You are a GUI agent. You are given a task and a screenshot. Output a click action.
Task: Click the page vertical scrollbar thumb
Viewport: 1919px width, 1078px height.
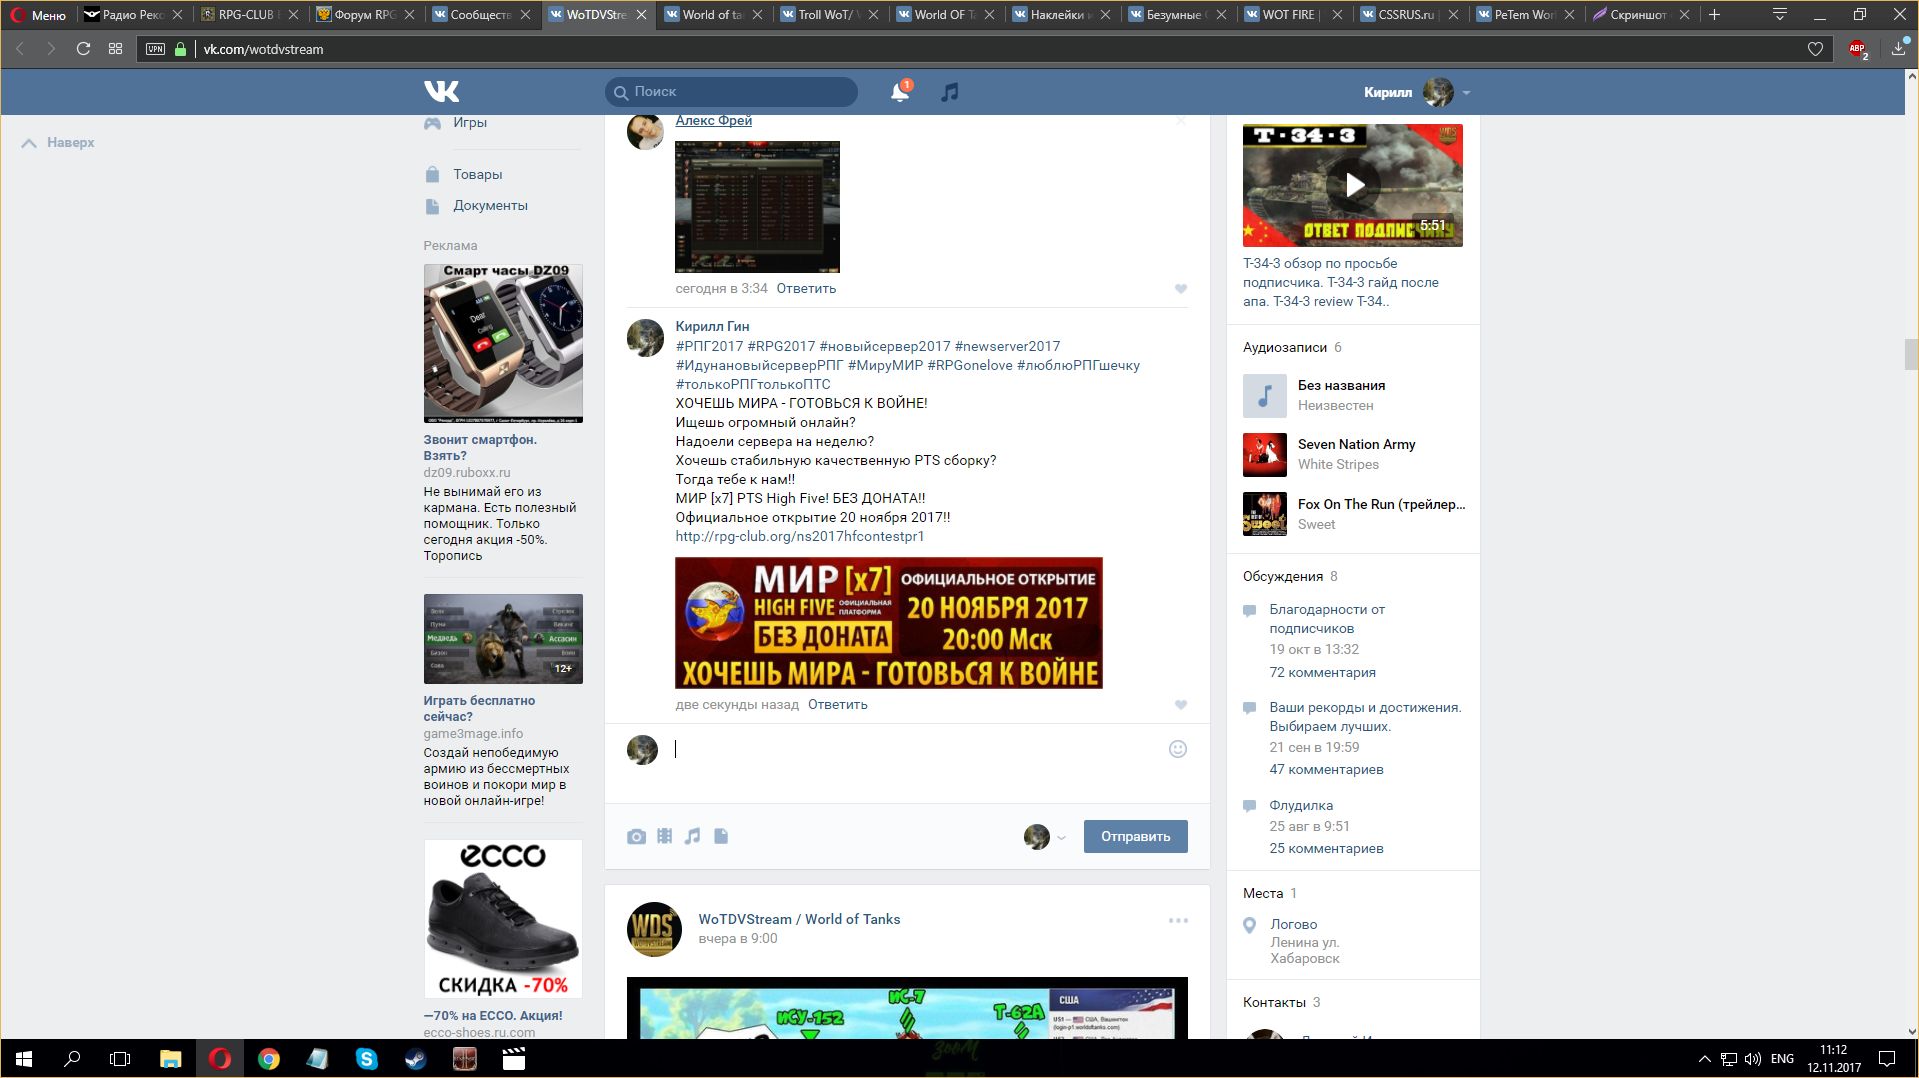[1911, 354]
